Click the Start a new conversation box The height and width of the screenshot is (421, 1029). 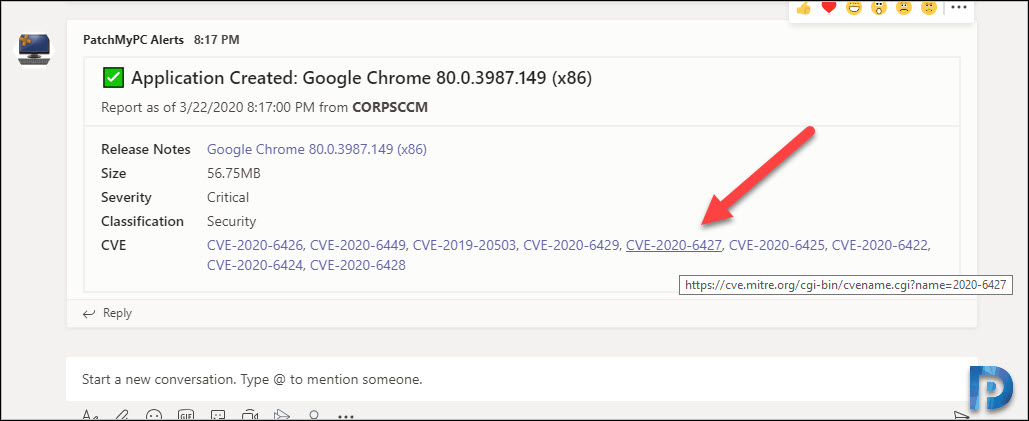[521, 379]
